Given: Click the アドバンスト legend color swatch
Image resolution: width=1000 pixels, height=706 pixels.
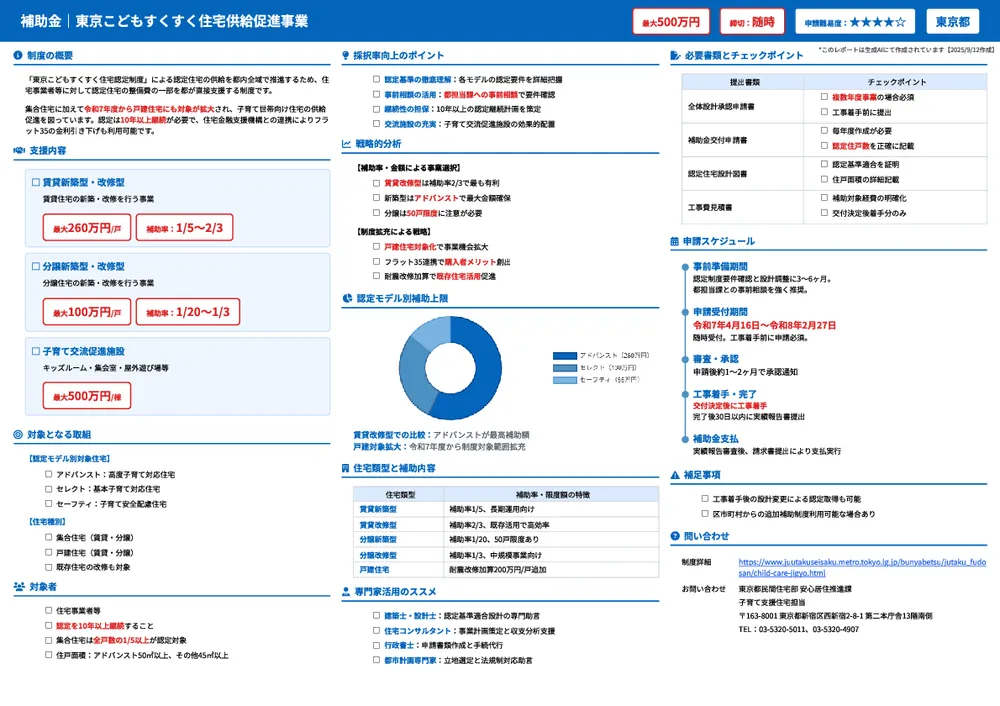Looking at the screenshot, I should coord(563,355).
